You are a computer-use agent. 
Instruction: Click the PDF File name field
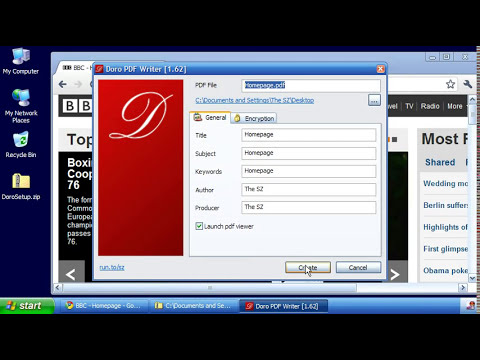(311, 85)
